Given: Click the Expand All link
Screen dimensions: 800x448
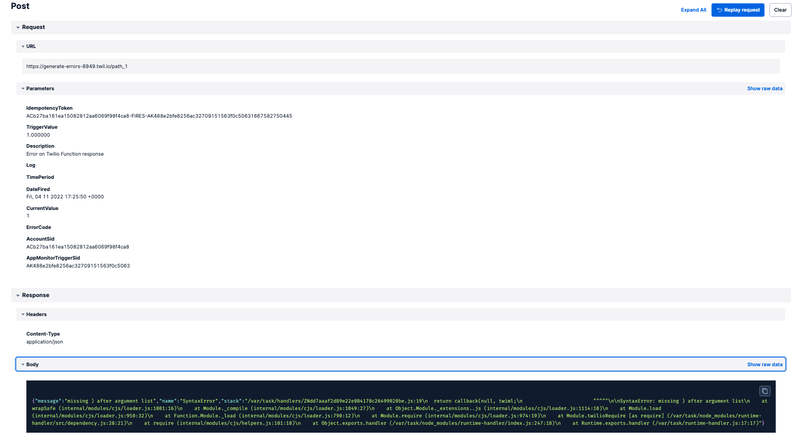Looking at the screenshot, I should point(693,10).
